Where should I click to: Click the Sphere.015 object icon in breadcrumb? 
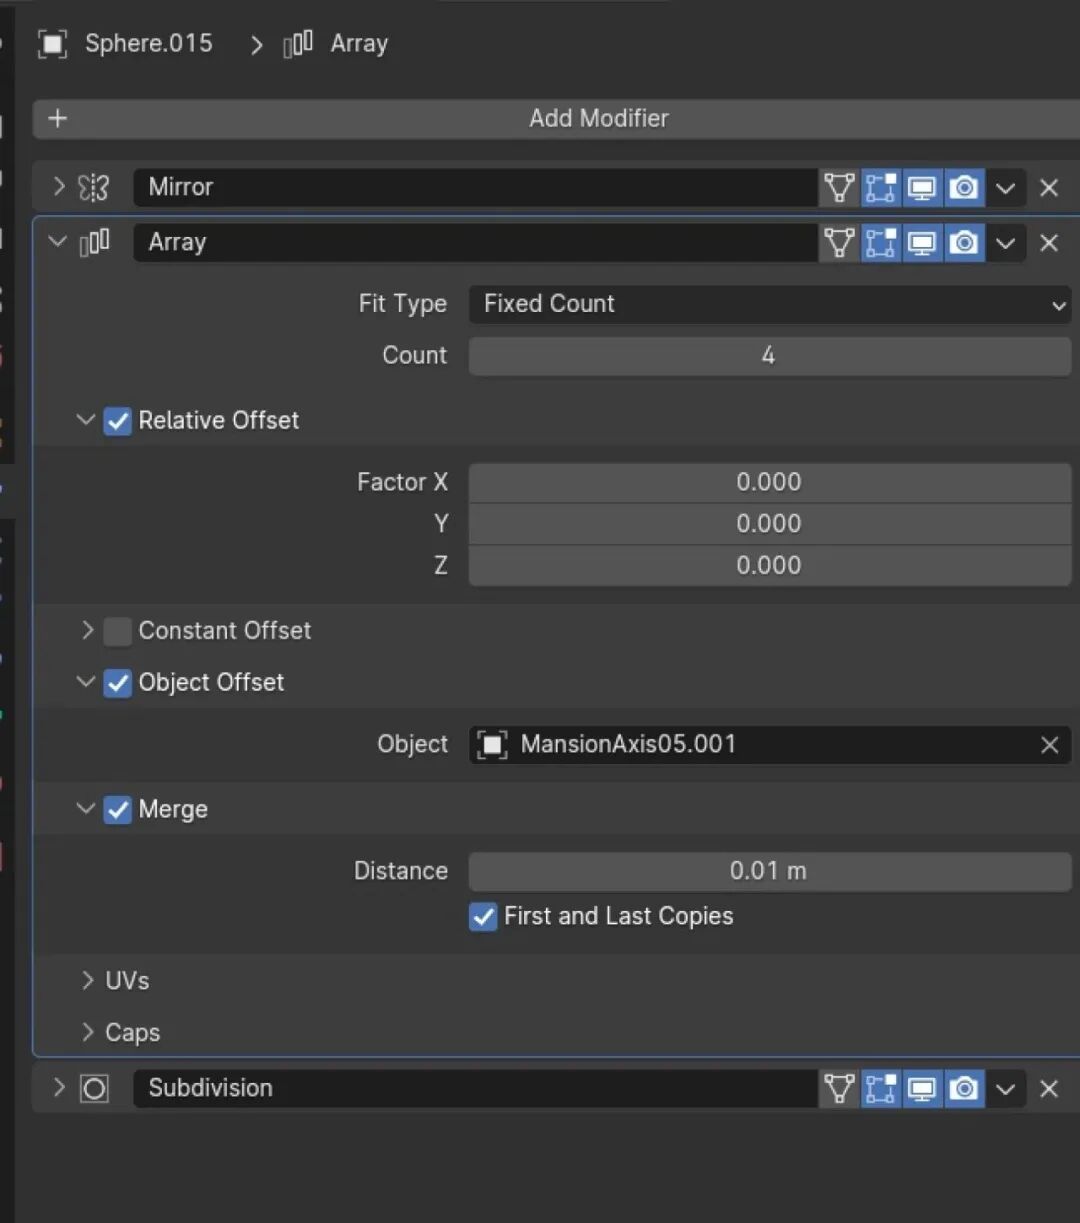click(x=52, y=44)
